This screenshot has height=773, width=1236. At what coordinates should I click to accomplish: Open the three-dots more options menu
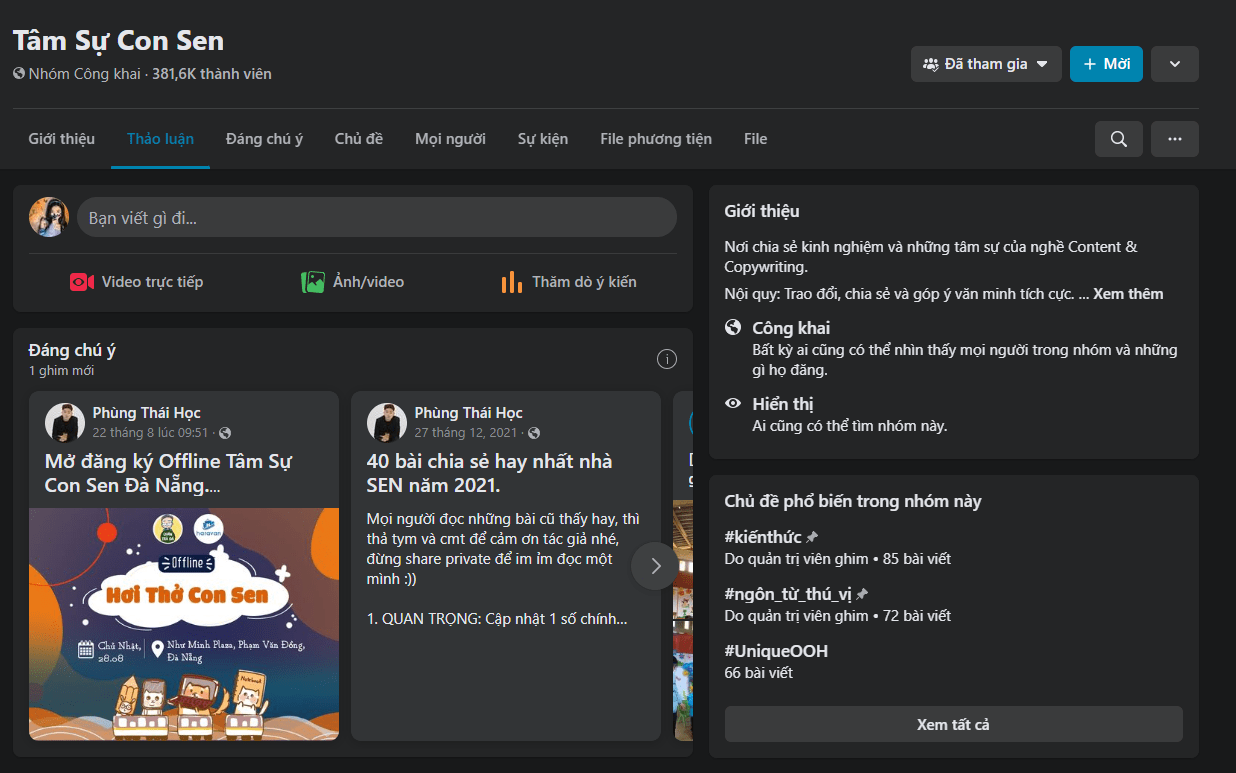point(1175,139)
